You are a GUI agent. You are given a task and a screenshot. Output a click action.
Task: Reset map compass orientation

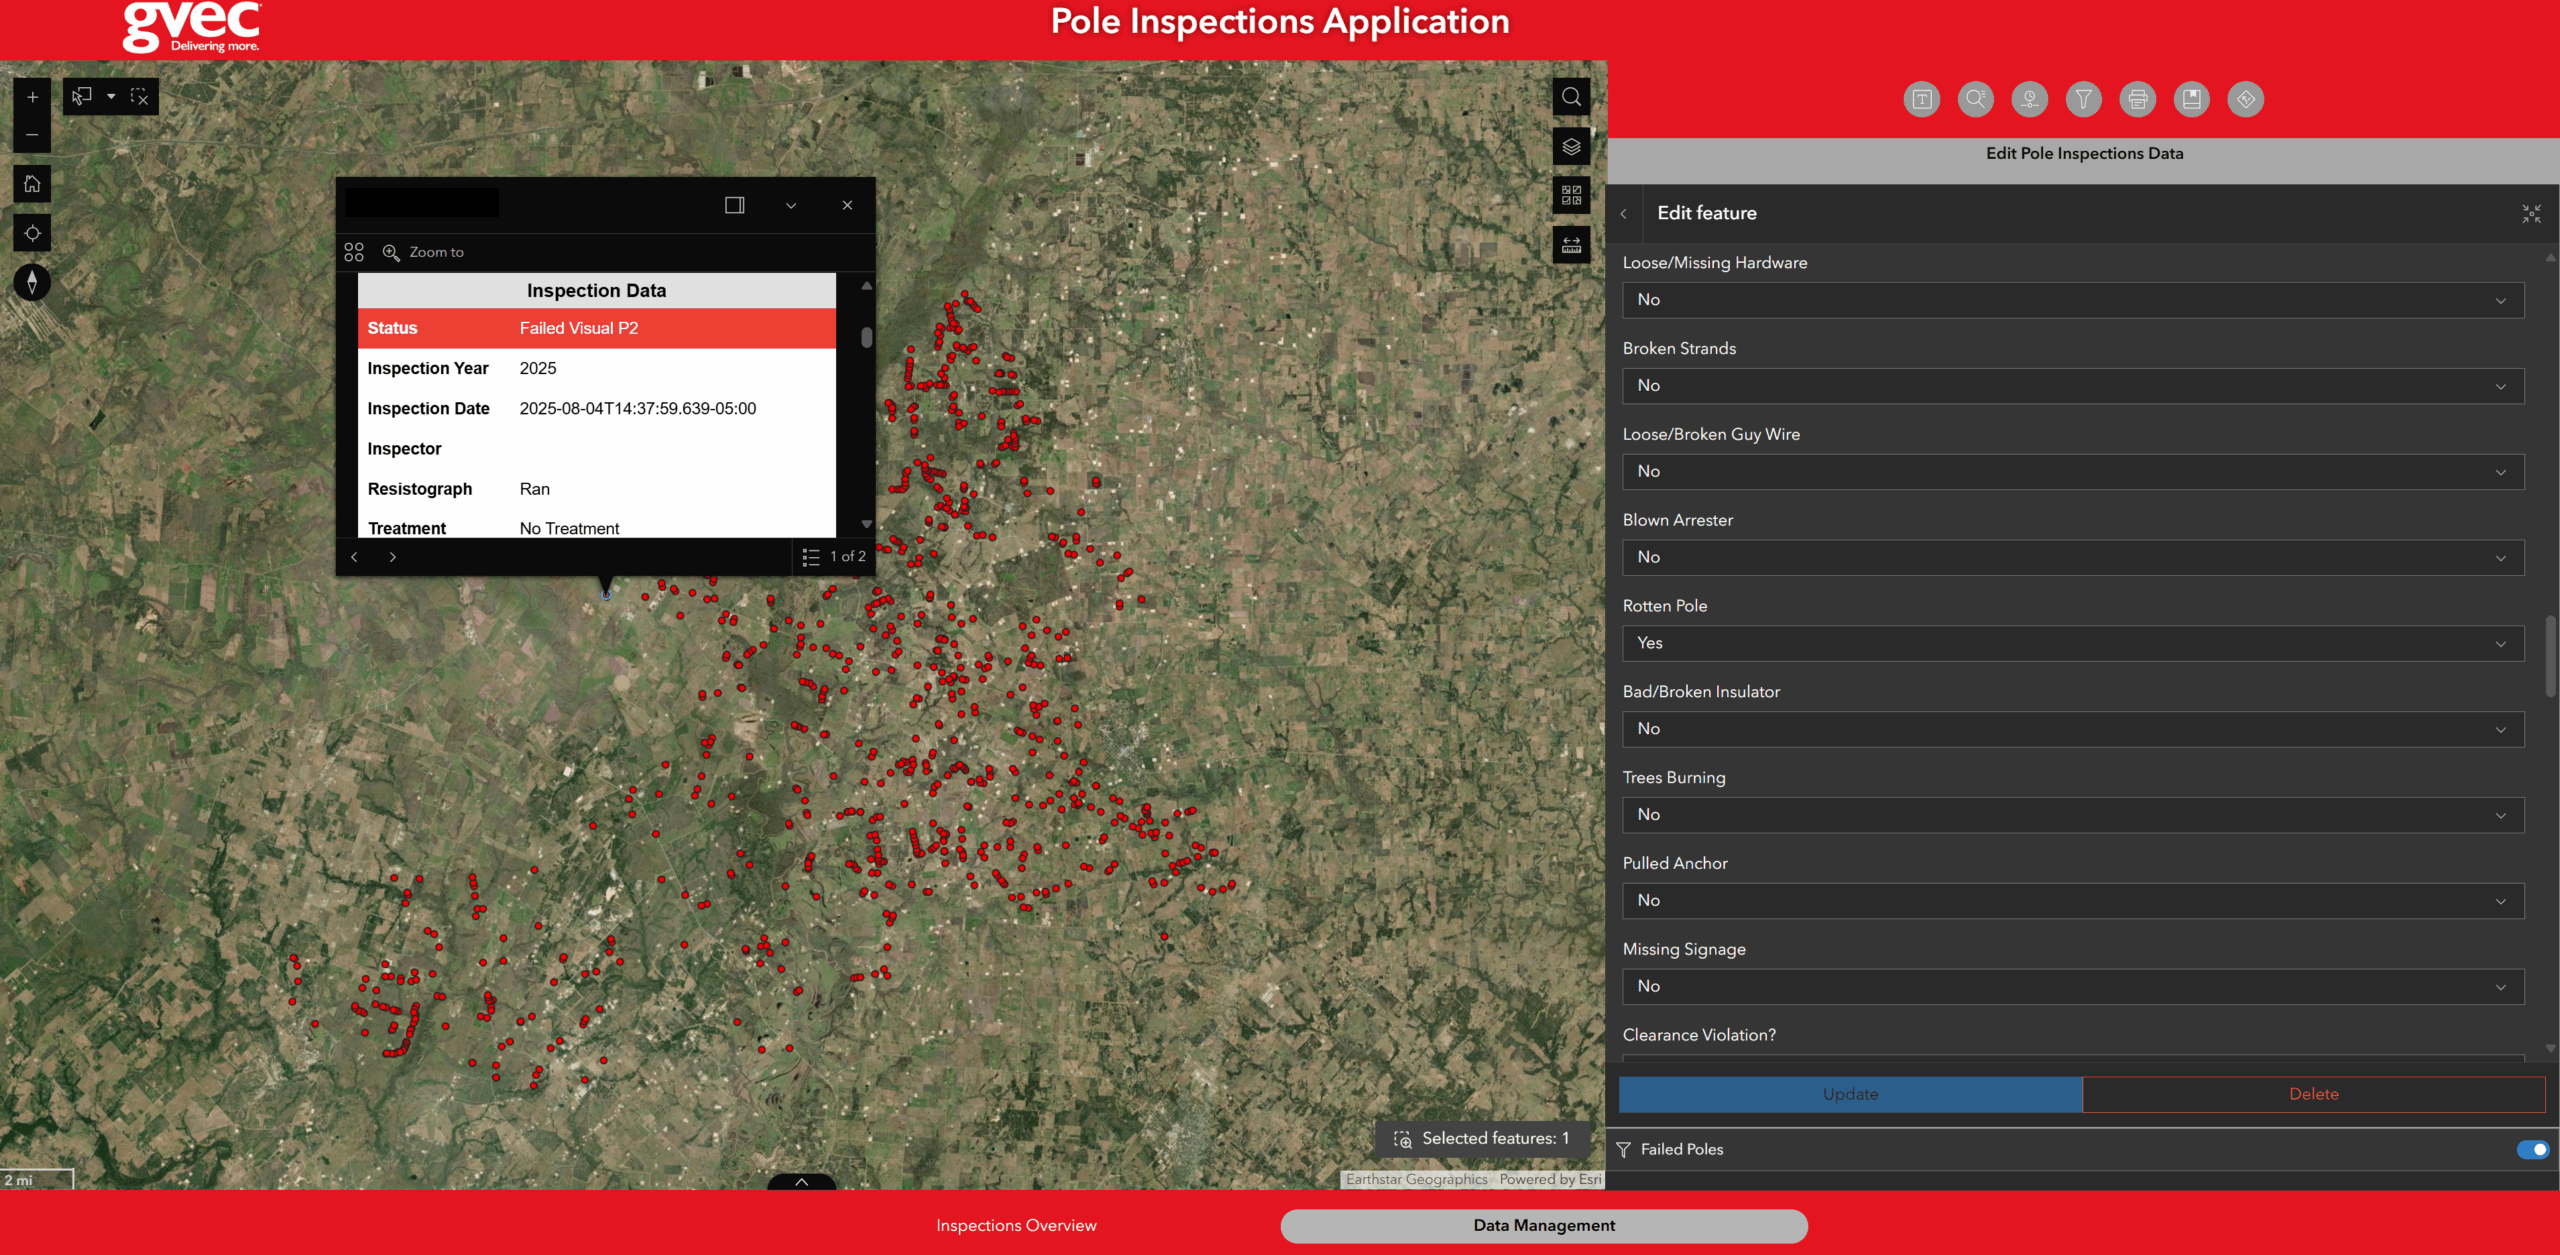click(x=32, y=282)
